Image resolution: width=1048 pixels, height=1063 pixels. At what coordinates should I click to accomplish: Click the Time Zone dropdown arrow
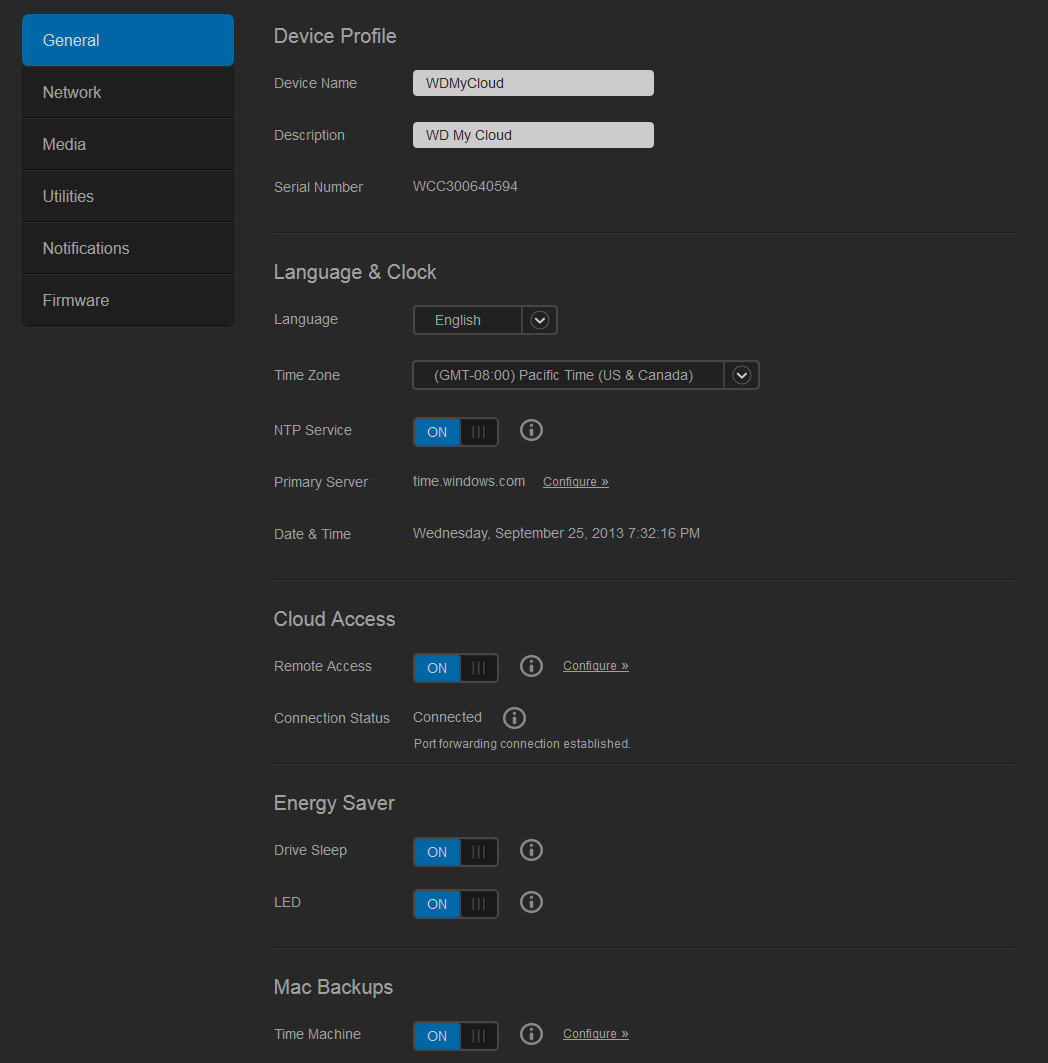(x=742, y=375)
